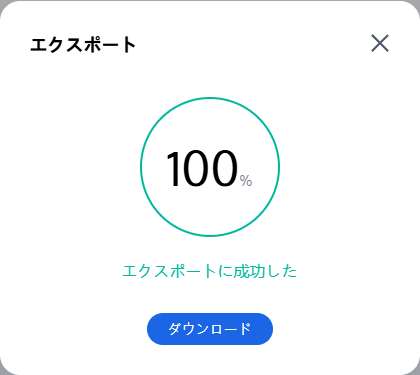Click the エクスポート dialog title
The height and width of the screenshot is (375, 420).
tap(83, 45)
